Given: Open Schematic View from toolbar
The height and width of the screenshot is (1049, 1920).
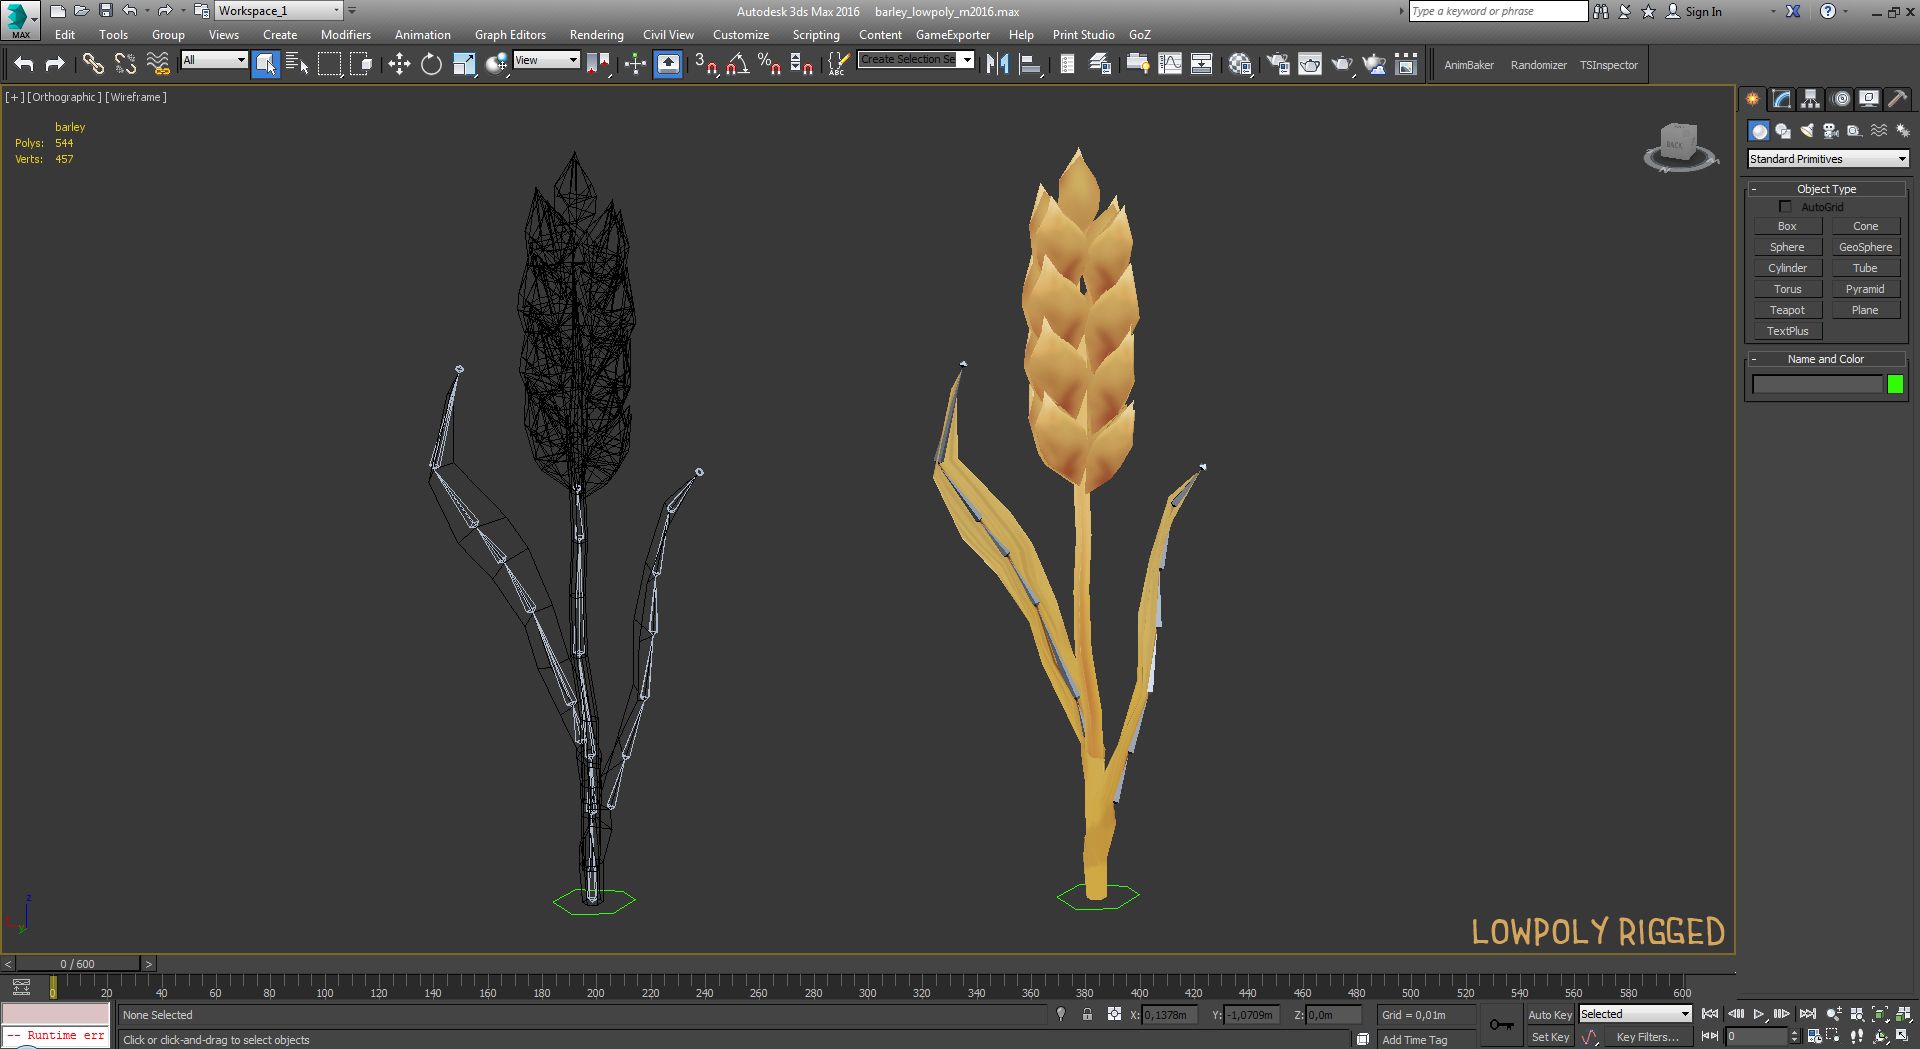Looking at the screenshot, I should [x=1202, y=64].
